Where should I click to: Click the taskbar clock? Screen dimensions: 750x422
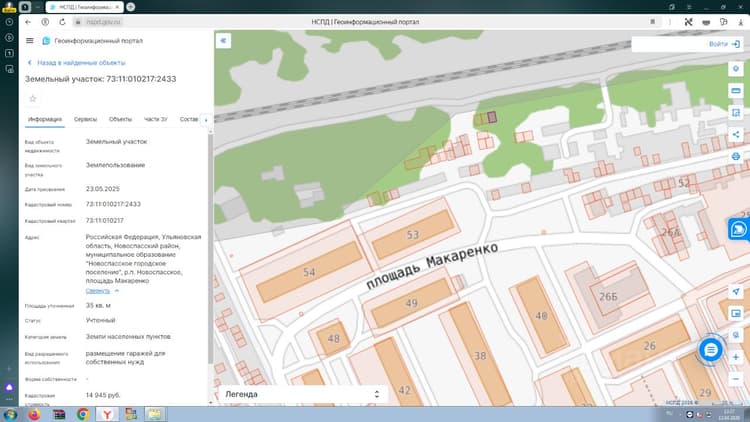click(729, 414)
